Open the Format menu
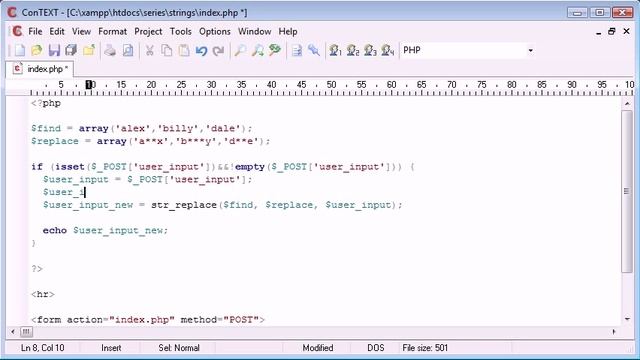The image size is (640, 360). [112, 31]
